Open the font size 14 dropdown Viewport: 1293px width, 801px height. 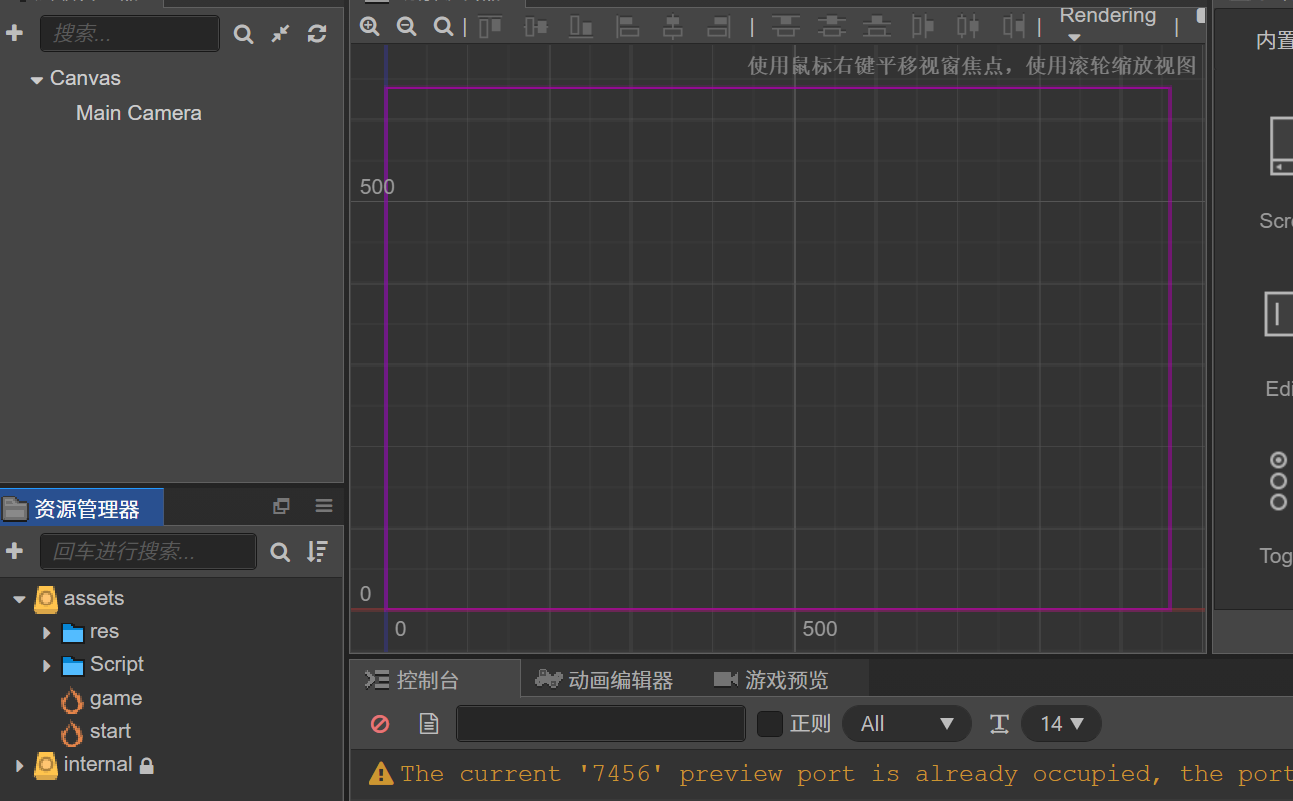[x=1061, y=723]
